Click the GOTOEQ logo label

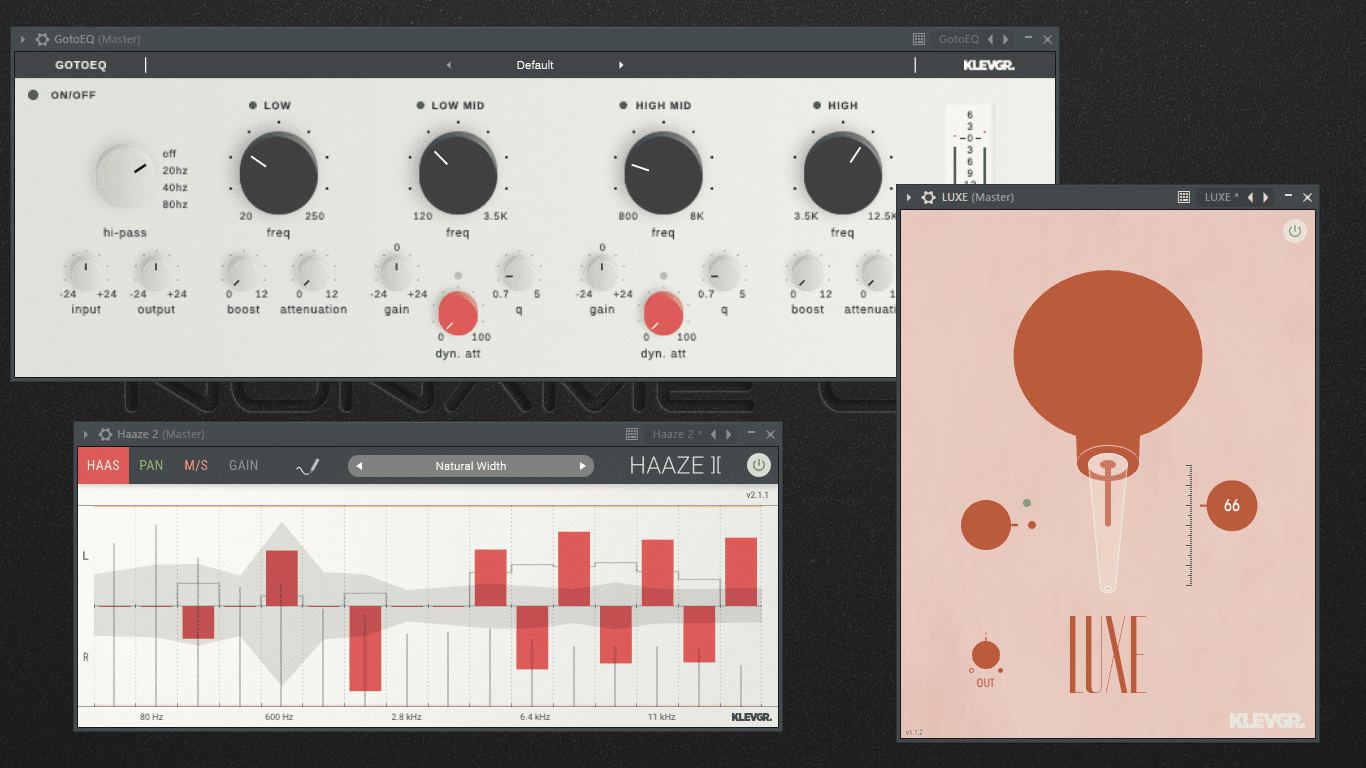coord(81,65)
